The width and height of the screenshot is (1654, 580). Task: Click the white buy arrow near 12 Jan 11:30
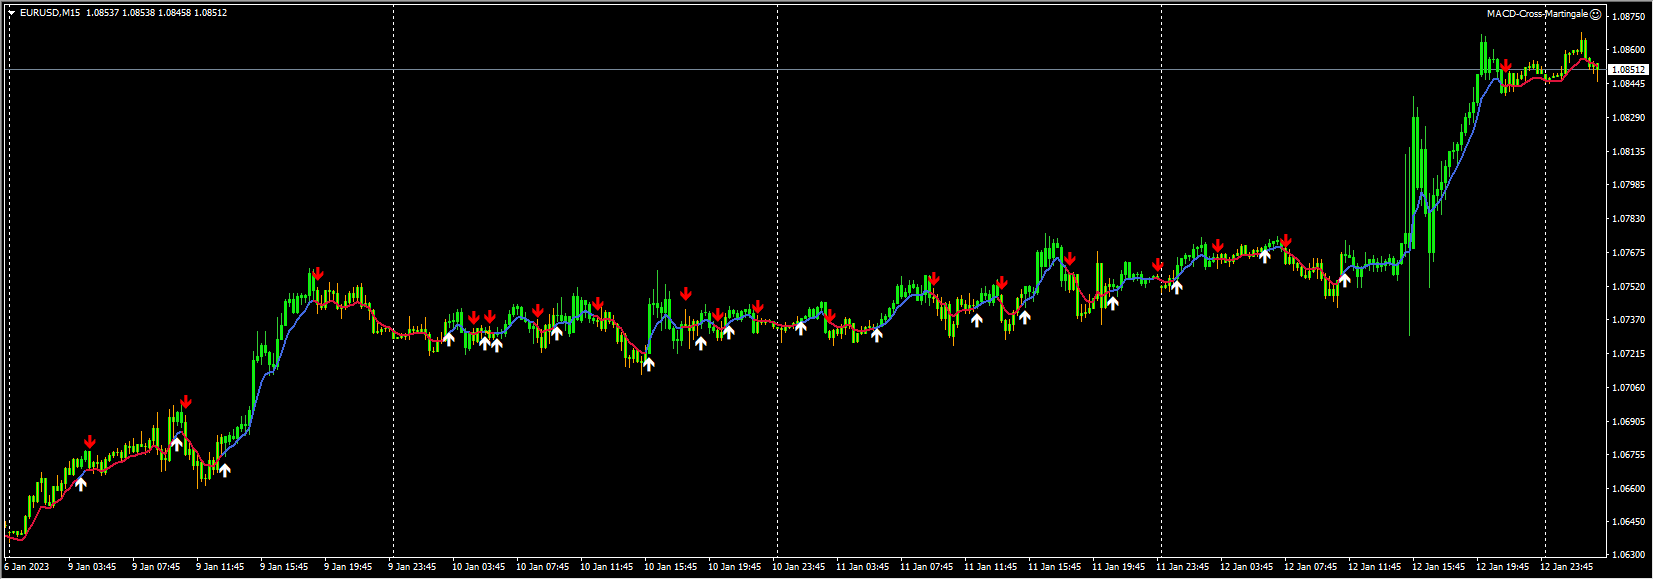pyautogui.click(x=1345, y=279)
